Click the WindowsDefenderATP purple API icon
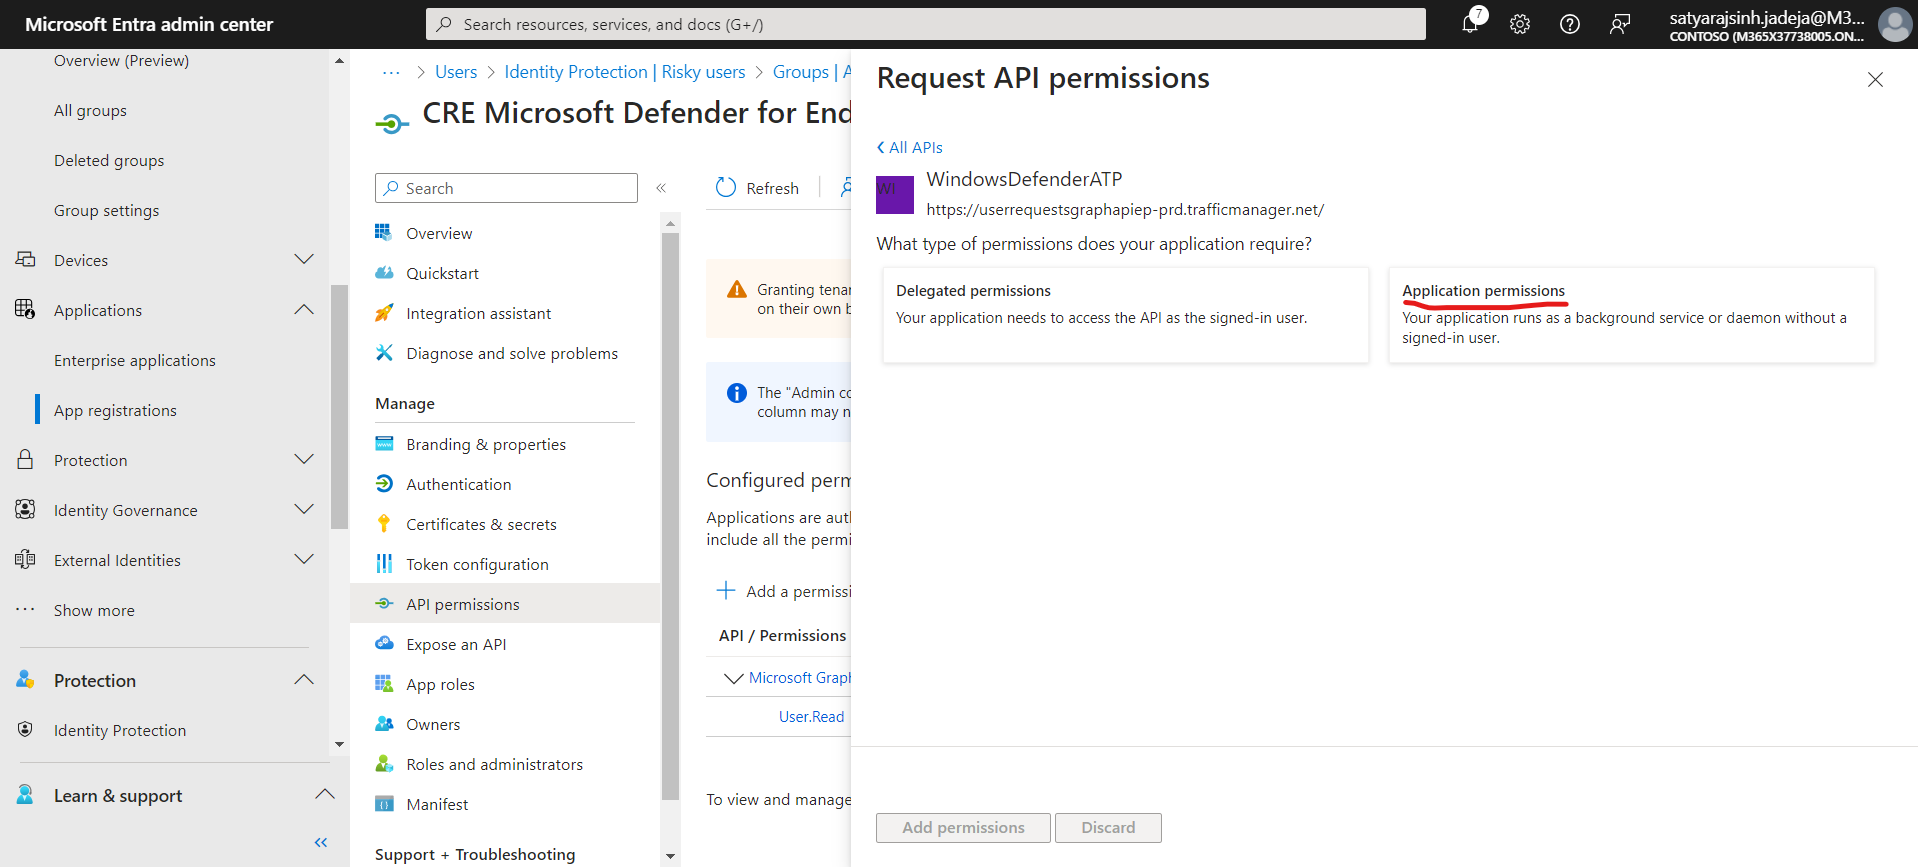1918x867 pixels. (x=895, y=195)
